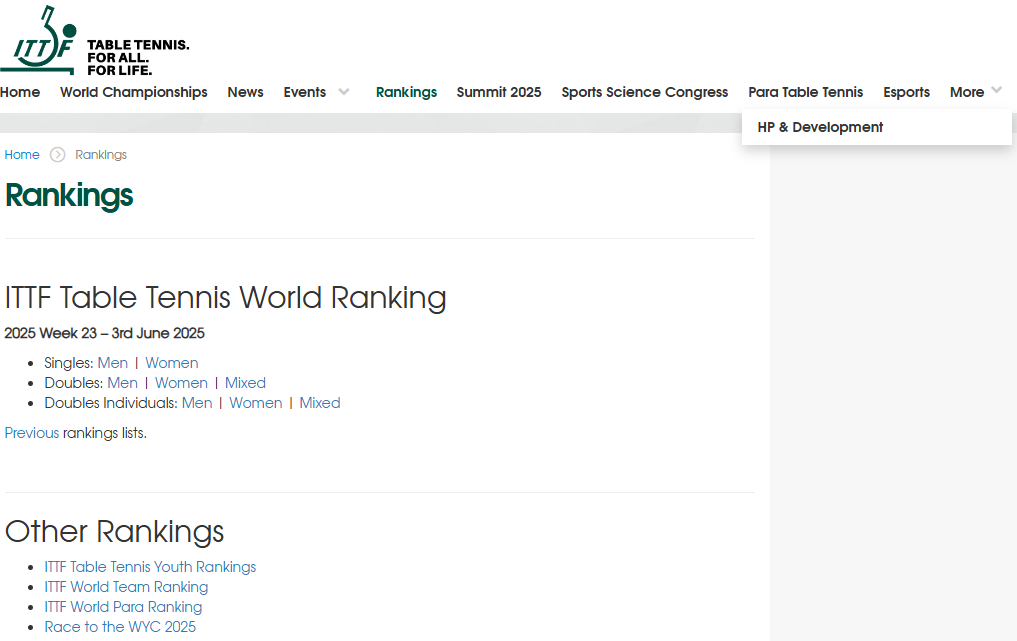Click '2025 Week 23 – 3rd June 2025' text
The image size is (1017, 641).
click(104, 333)
